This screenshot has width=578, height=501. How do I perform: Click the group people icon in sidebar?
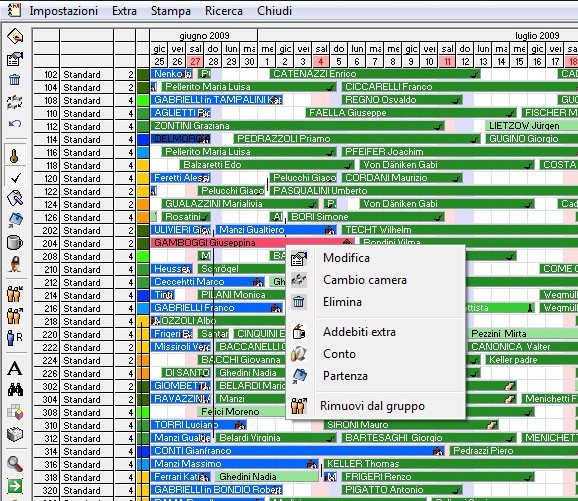point(15,294)
